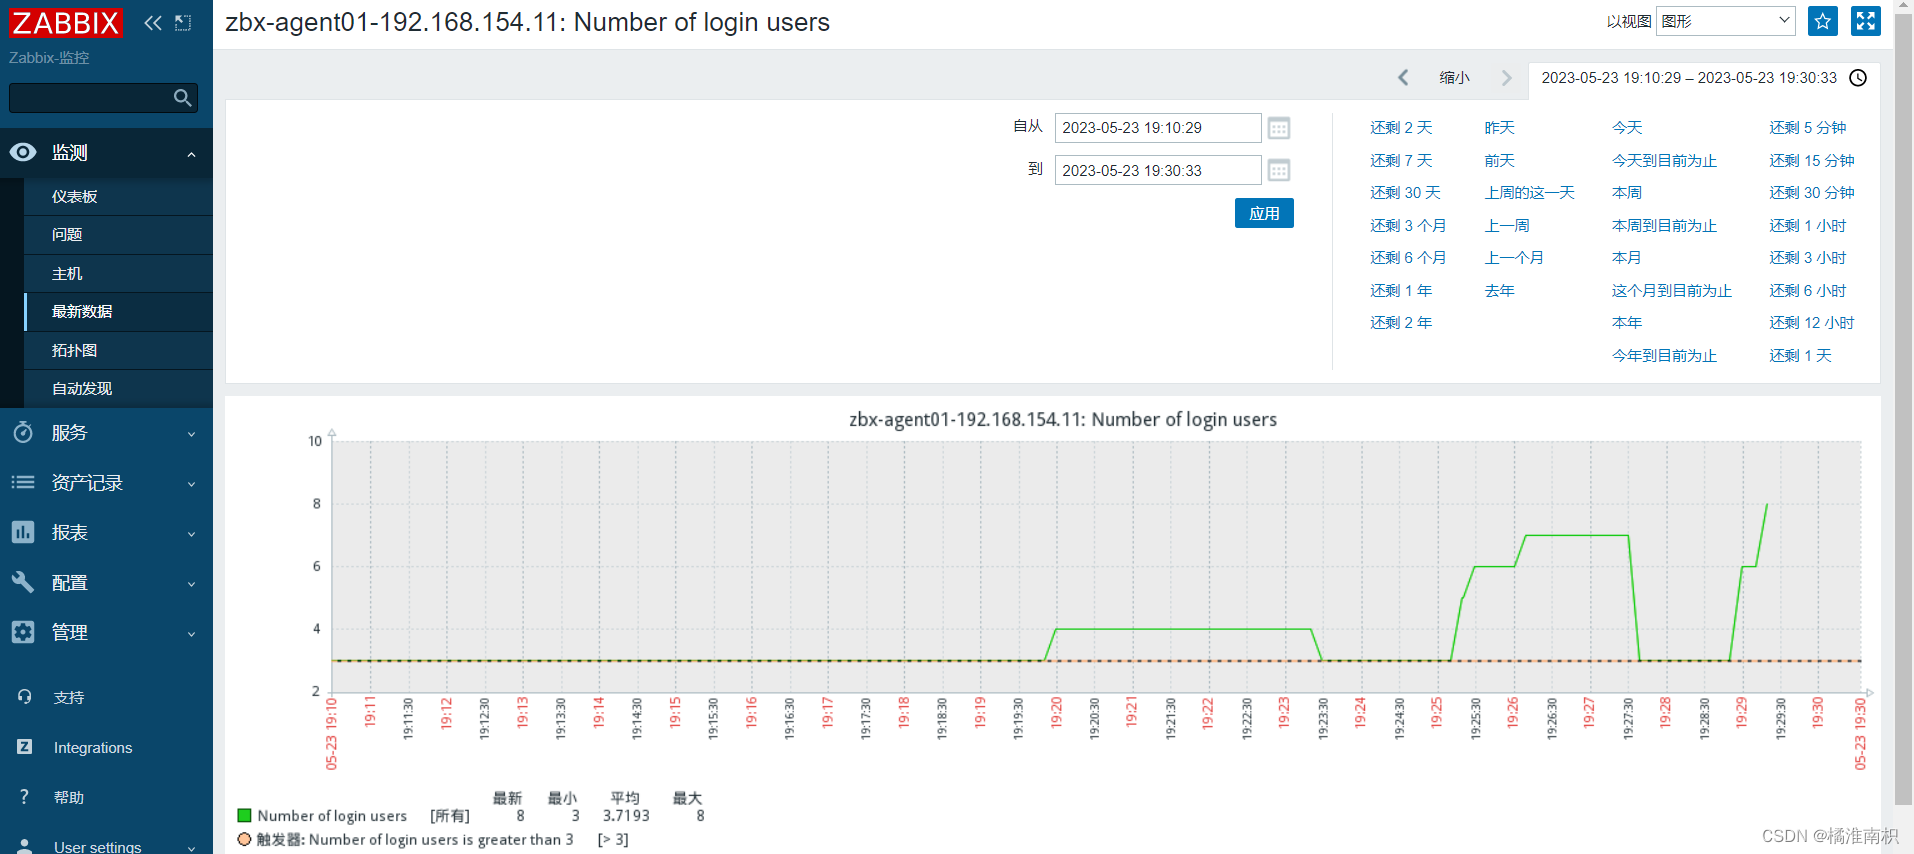Select time range 还剩 6 个月
This screenshot has width=1914, height=854.
(x=1408, y=257)
